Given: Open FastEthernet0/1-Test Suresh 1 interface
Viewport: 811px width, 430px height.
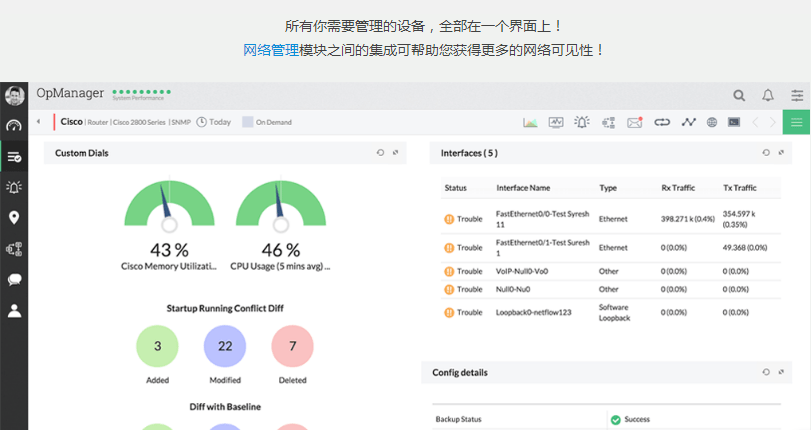Looking at the screenshot, I should click(x=543, y=248).
